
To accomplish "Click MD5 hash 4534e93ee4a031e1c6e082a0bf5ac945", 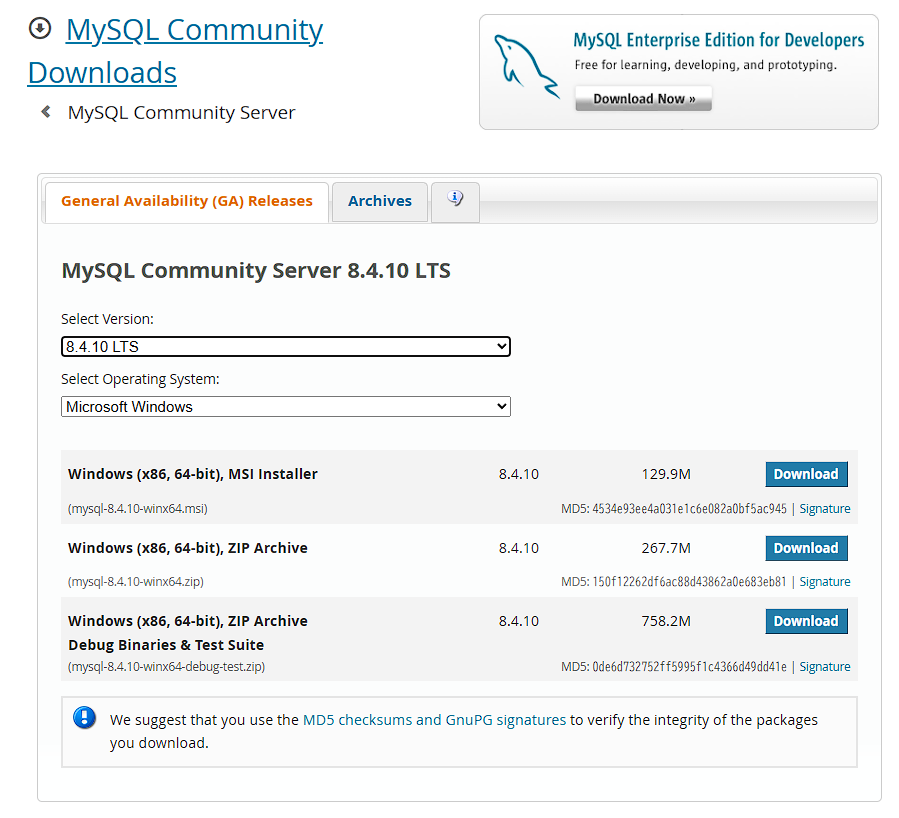I will tap(689, 508).
